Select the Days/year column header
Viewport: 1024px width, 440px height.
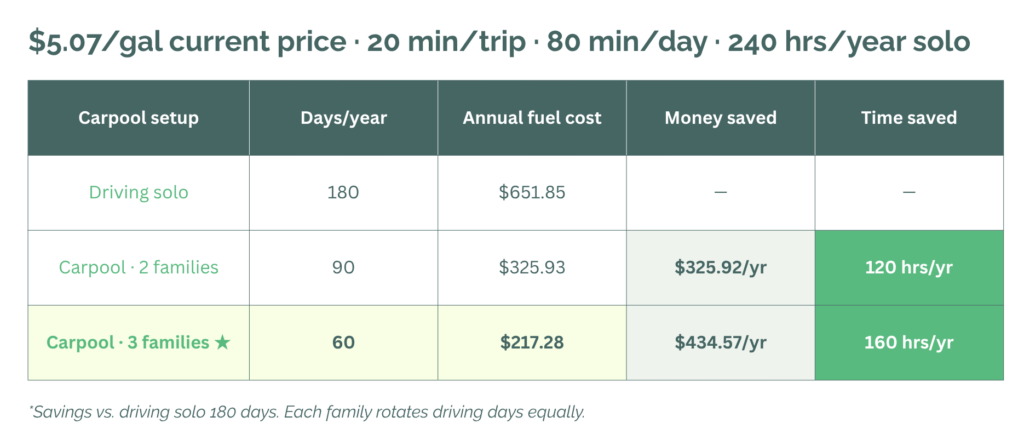pyautogui.click(x=343, y=118)
